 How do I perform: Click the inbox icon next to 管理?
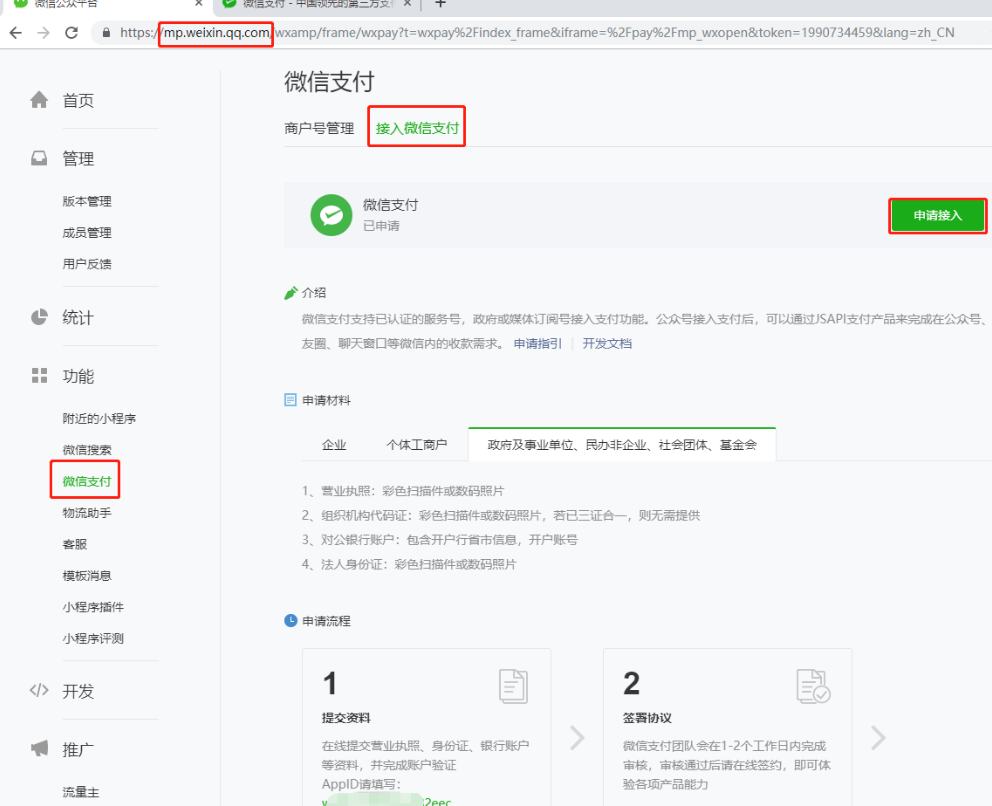(x=39, y=158)
